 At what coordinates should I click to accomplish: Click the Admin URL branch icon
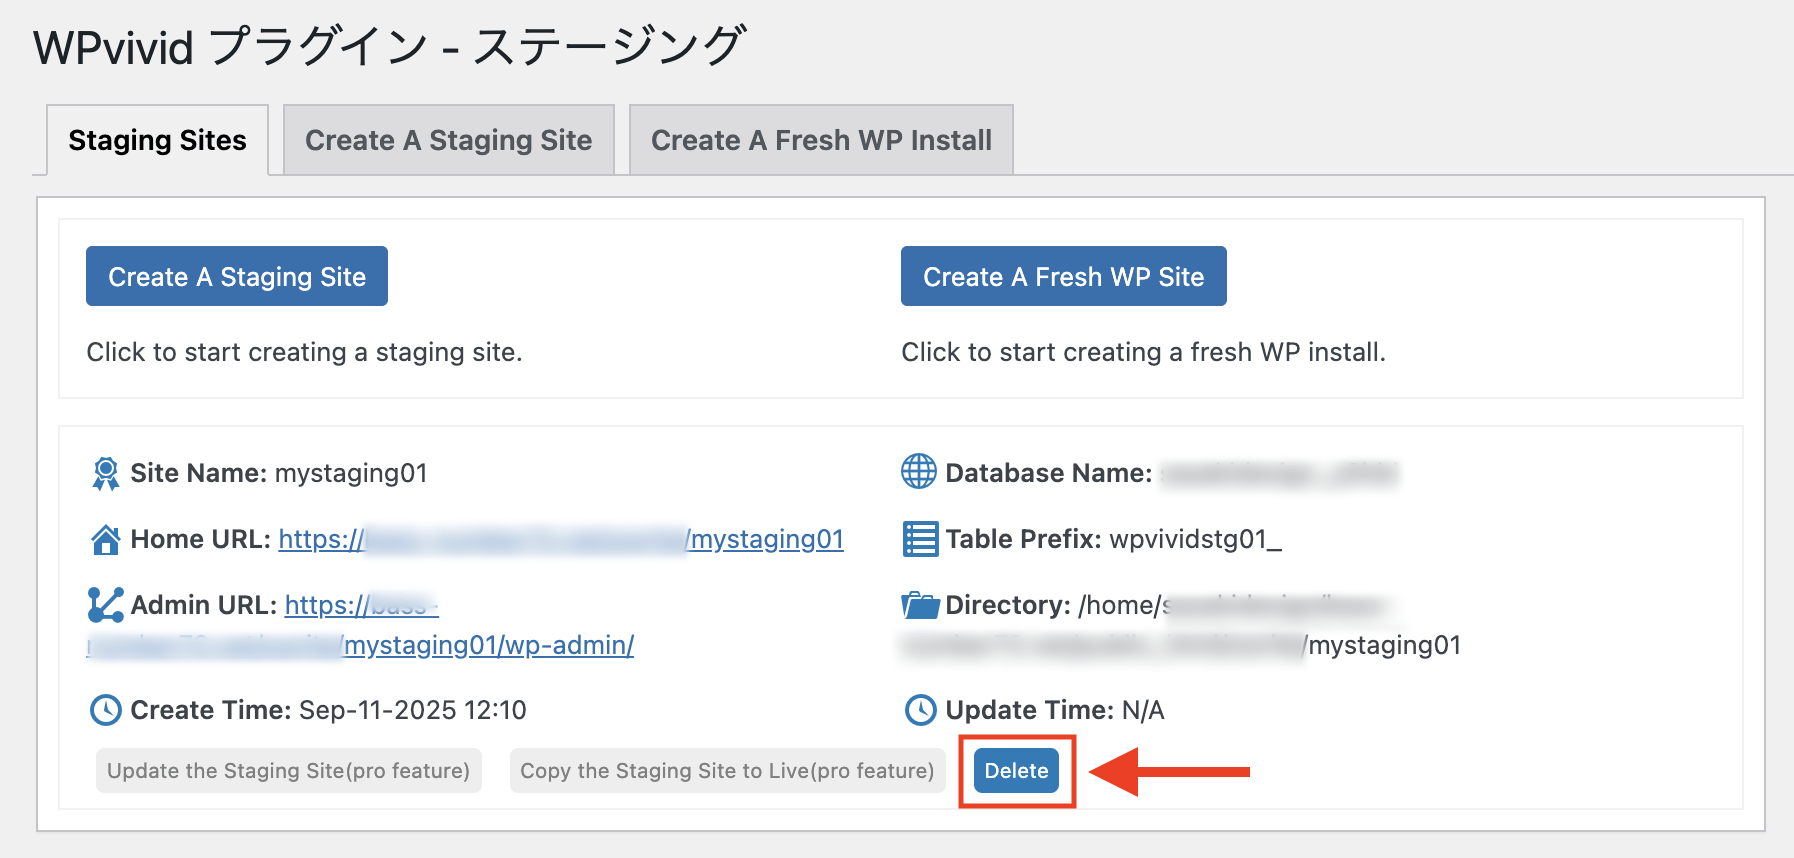coord(105,605)
